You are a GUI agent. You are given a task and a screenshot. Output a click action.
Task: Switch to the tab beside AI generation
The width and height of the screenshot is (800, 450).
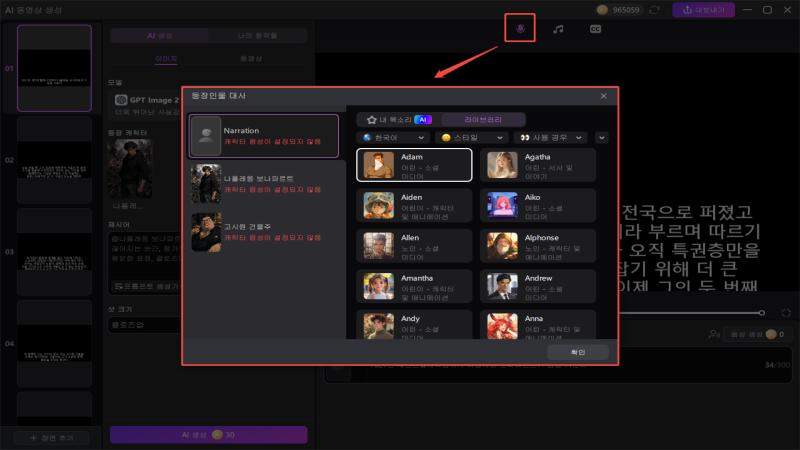point(258,36)
